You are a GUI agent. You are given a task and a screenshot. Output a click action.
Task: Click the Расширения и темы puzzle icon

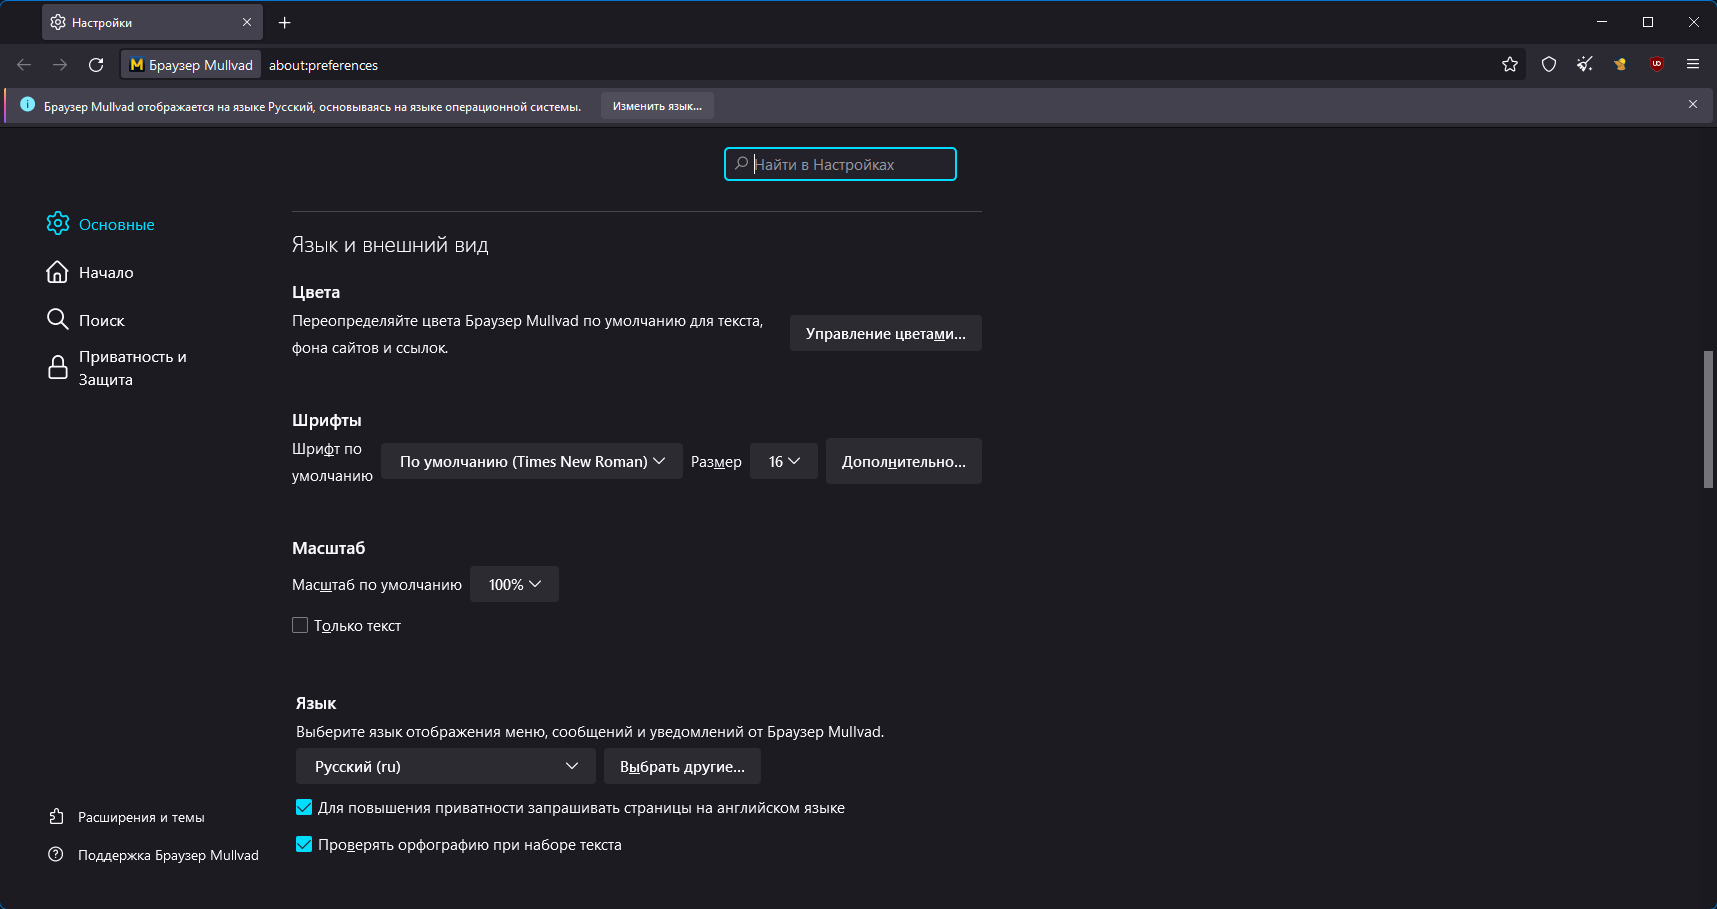(x=57, y=817)
